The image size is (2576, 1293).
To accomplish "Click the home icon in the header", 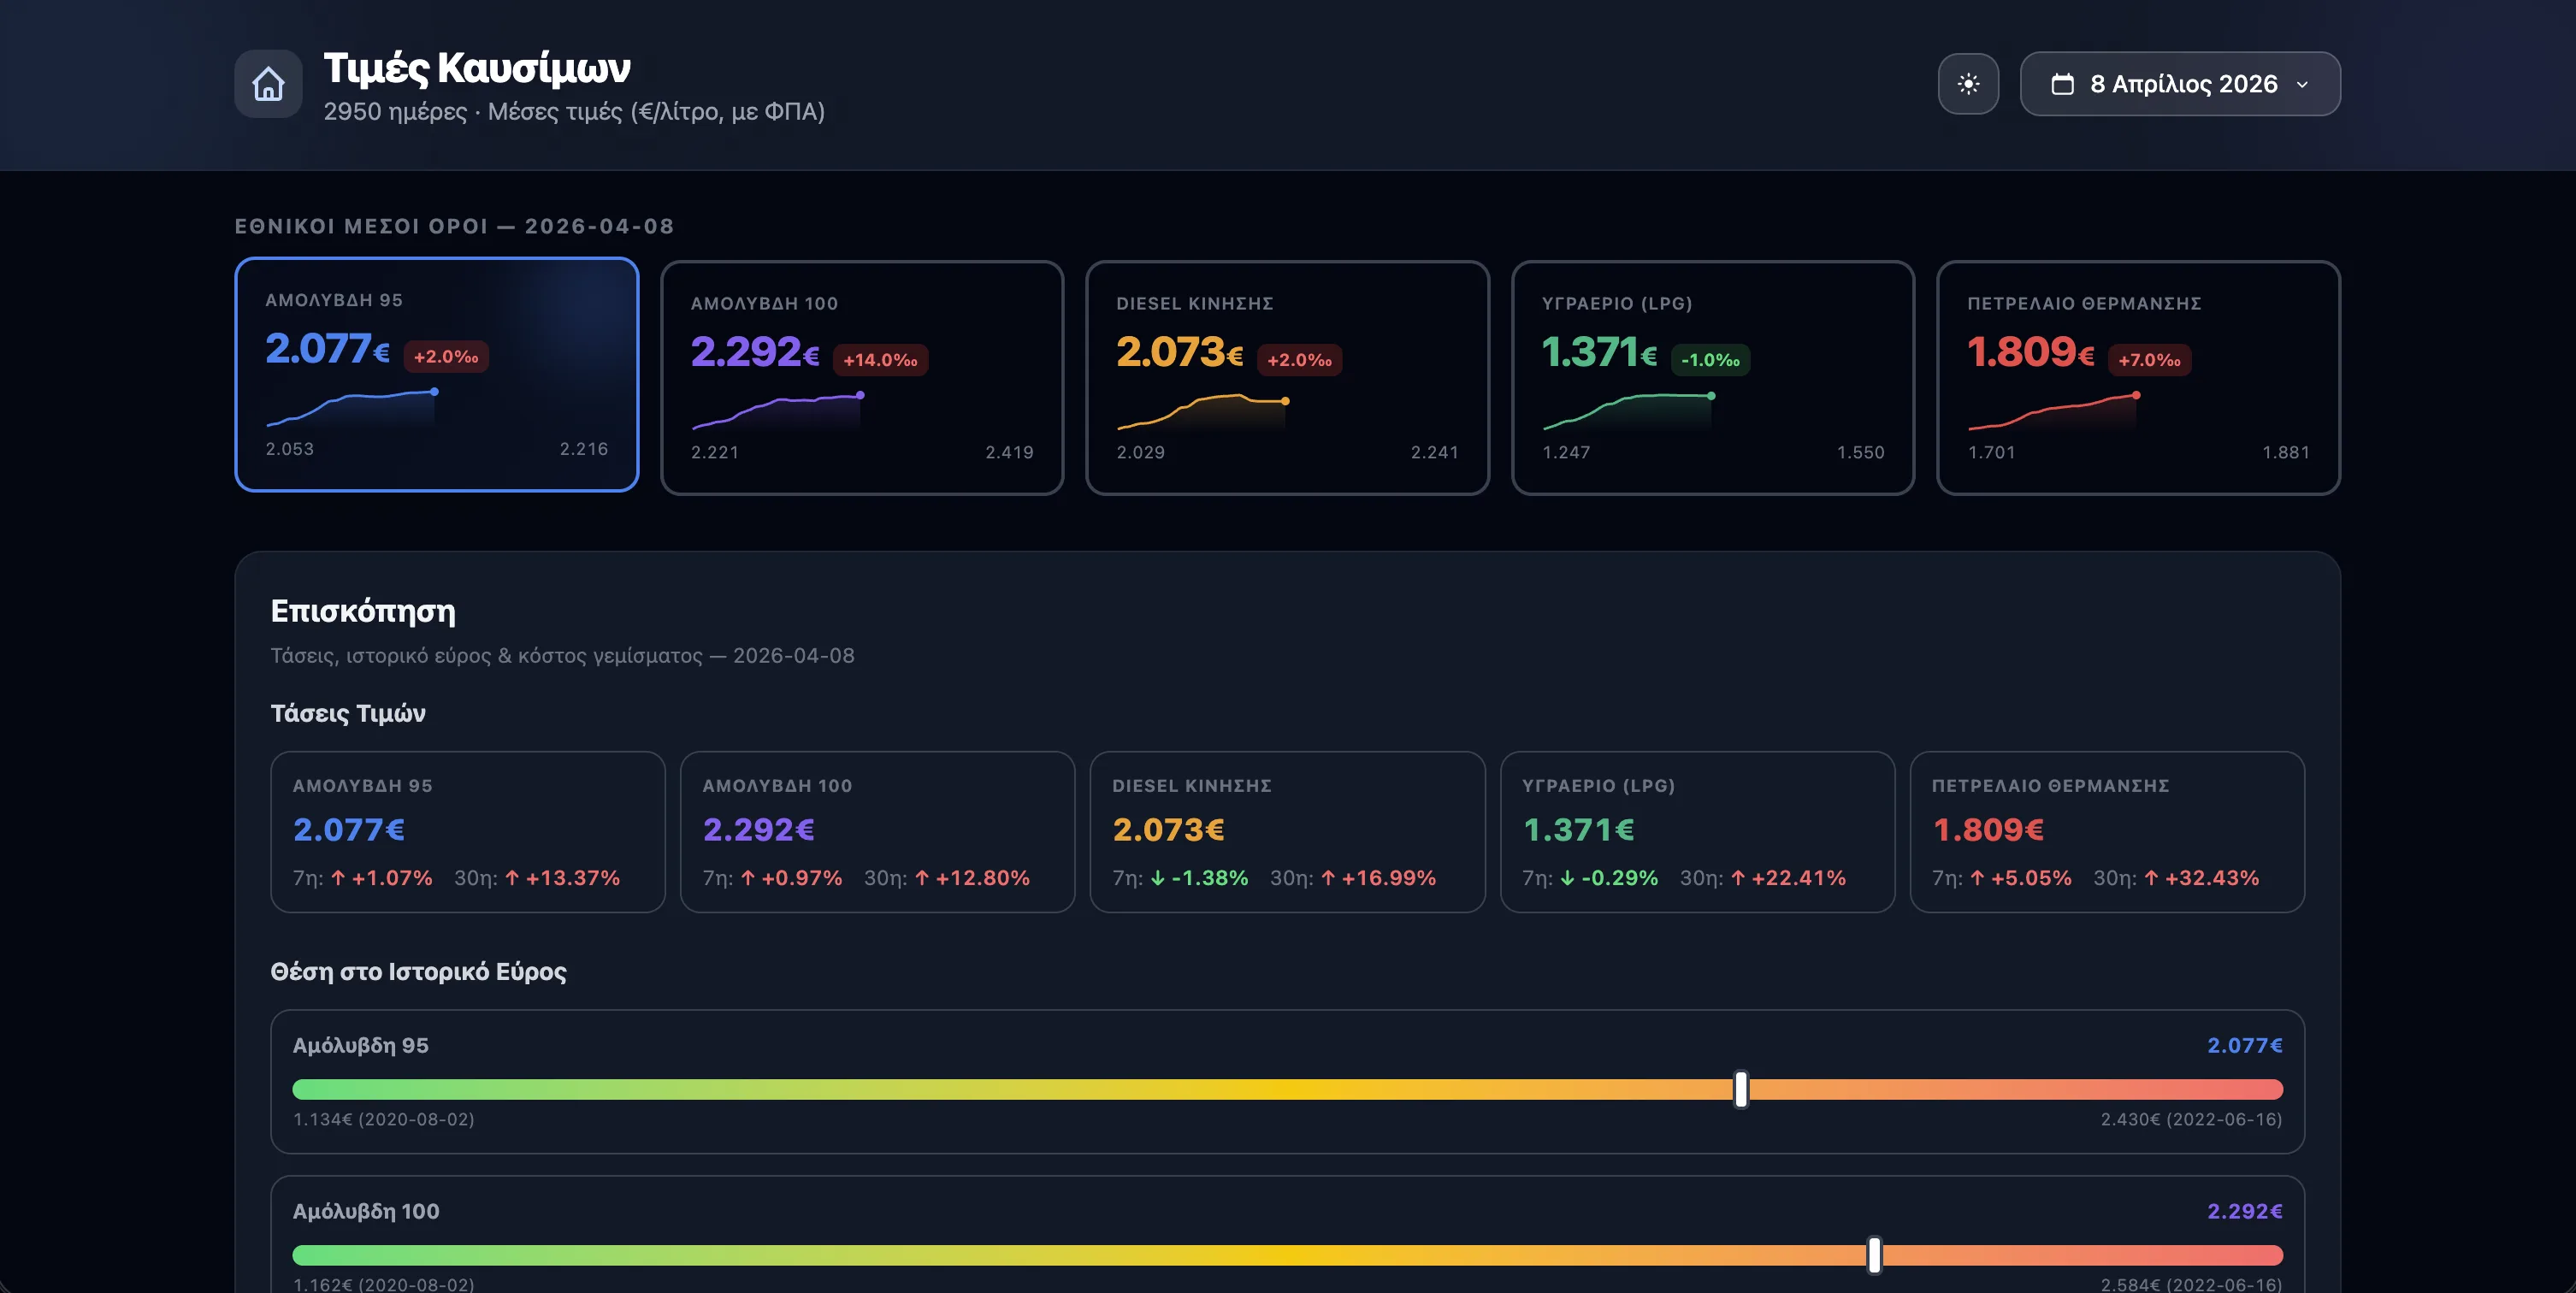I will 267,84.
